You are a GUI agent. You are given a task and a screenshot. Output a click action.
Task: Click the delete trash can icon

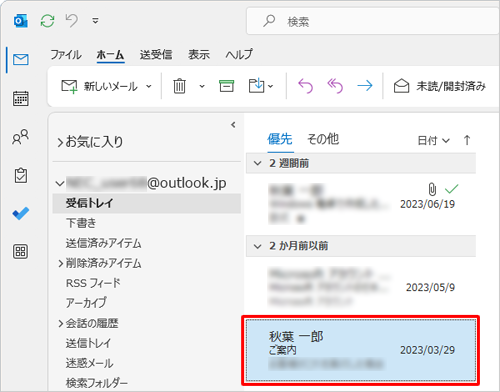click(179, 86)
